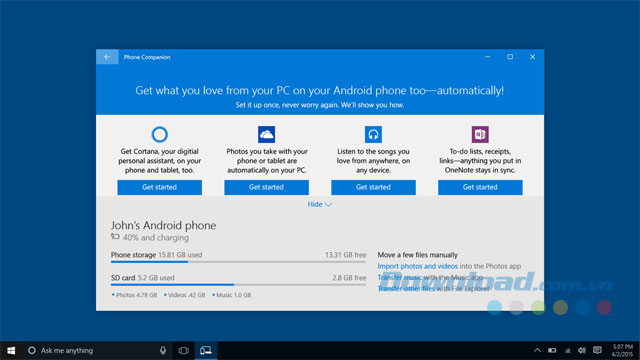Viewport: 640px width, 360px height.
Task: Click the Photos 4.78 GB legend entry
Action: [134, 295]
